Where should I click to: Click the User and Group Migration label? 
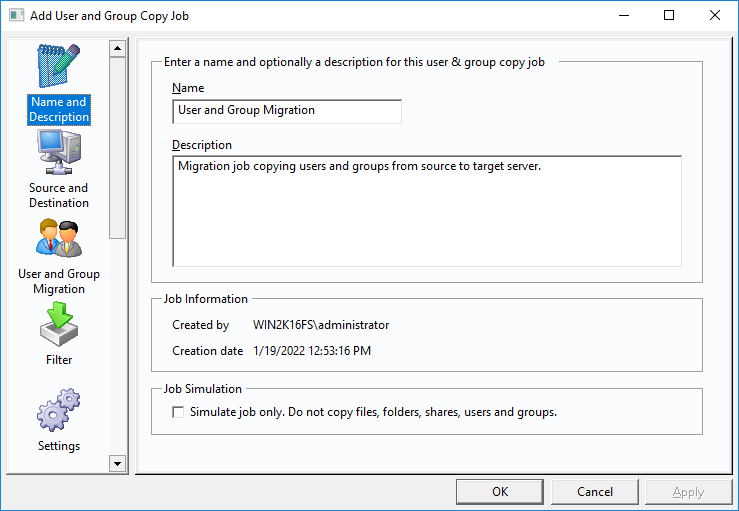59,281
